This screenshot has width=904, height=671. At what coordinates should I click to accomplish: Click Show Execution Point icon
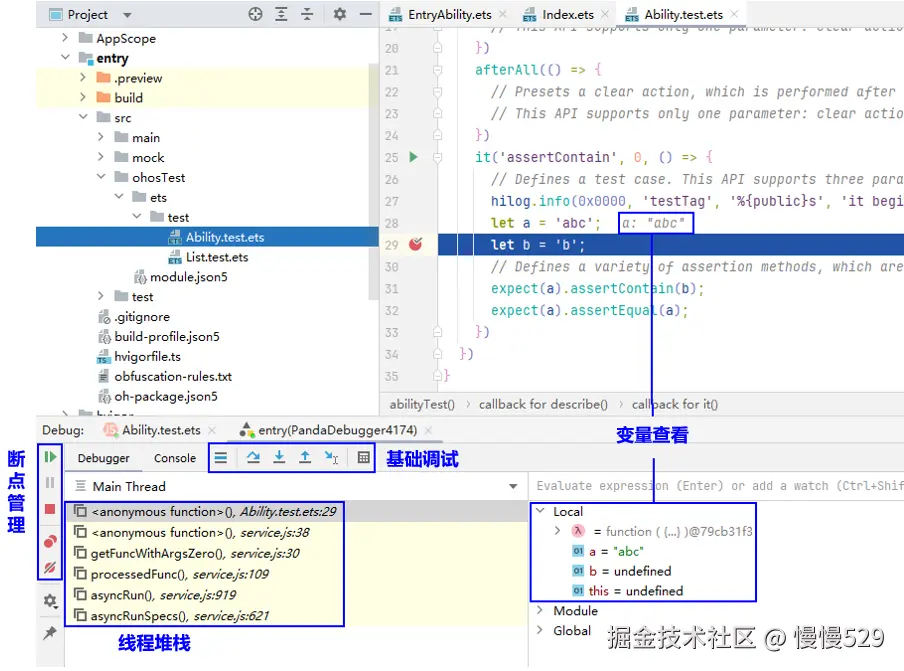(221, 458)
